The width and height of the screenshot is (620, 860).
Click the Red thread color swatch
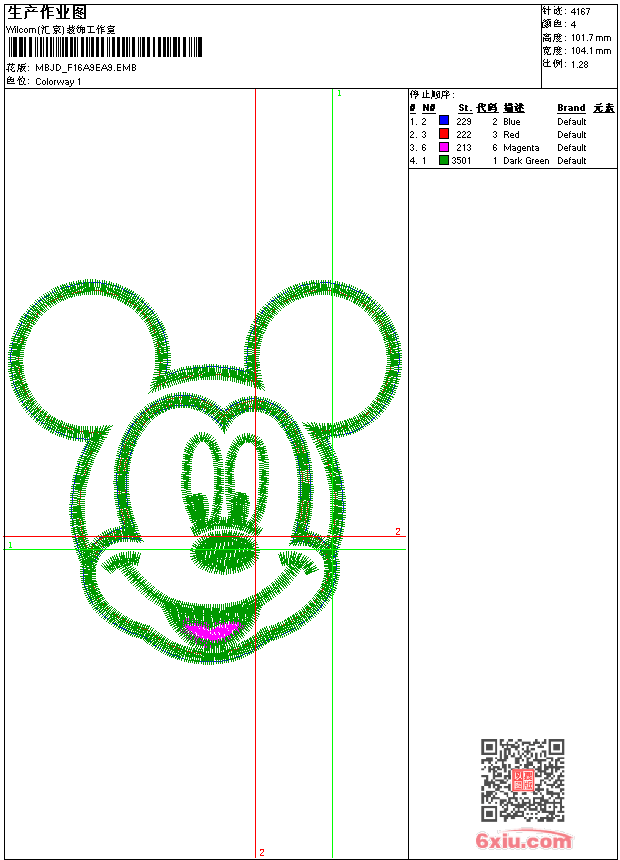444,134
